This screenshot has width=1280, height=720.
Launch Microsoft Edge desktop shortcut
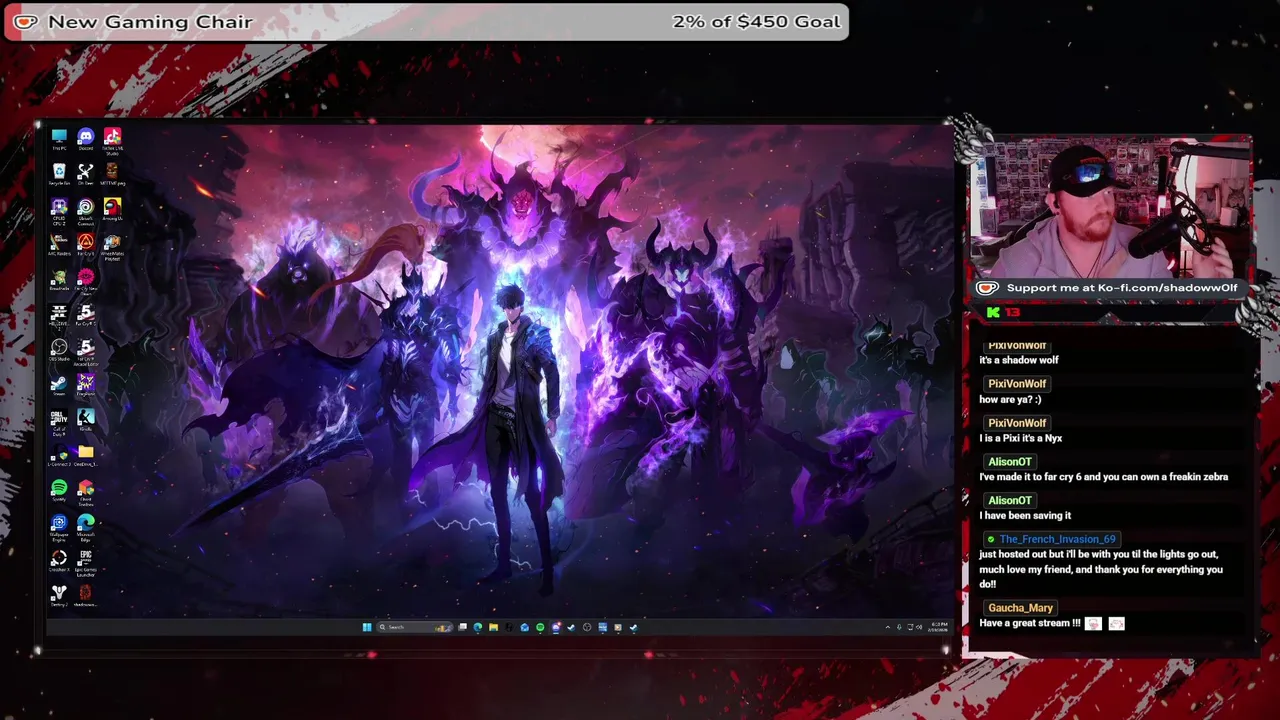pos(86,527)
